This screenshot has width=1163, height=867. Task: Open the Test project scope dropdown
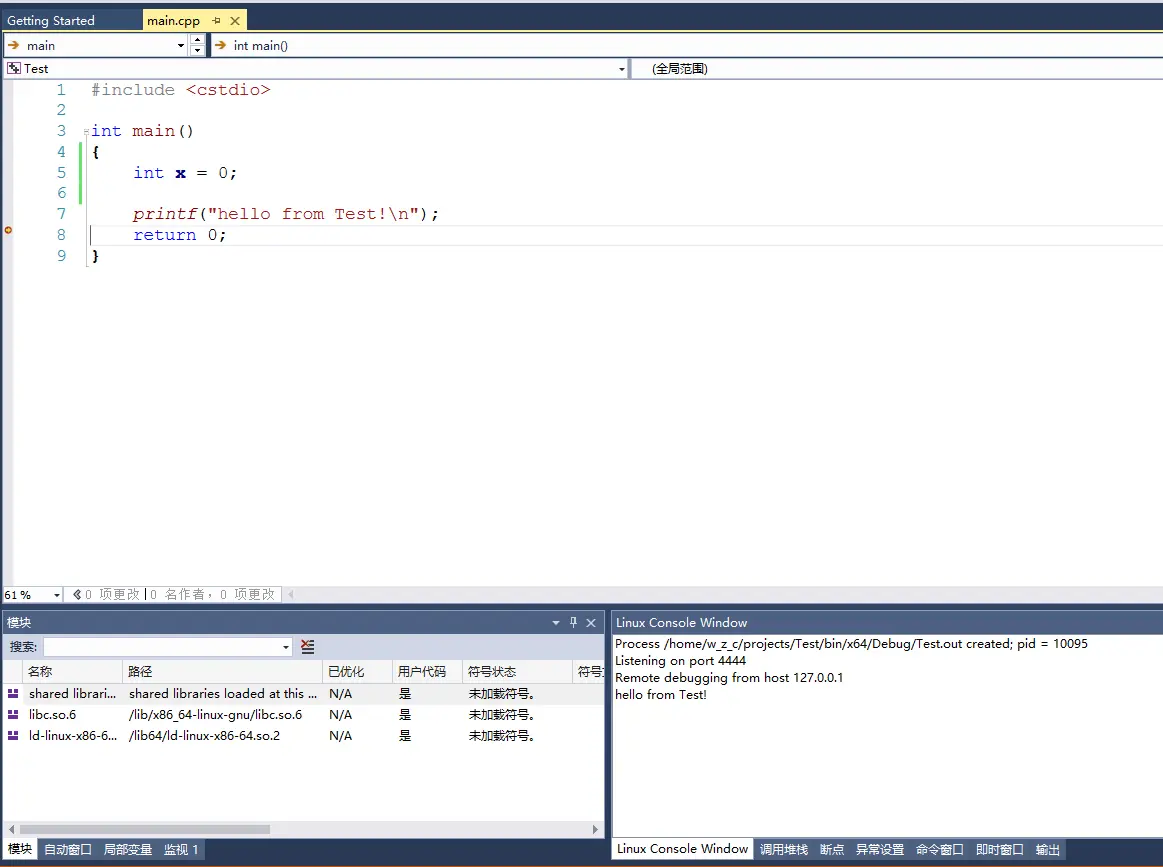[622, 69]
